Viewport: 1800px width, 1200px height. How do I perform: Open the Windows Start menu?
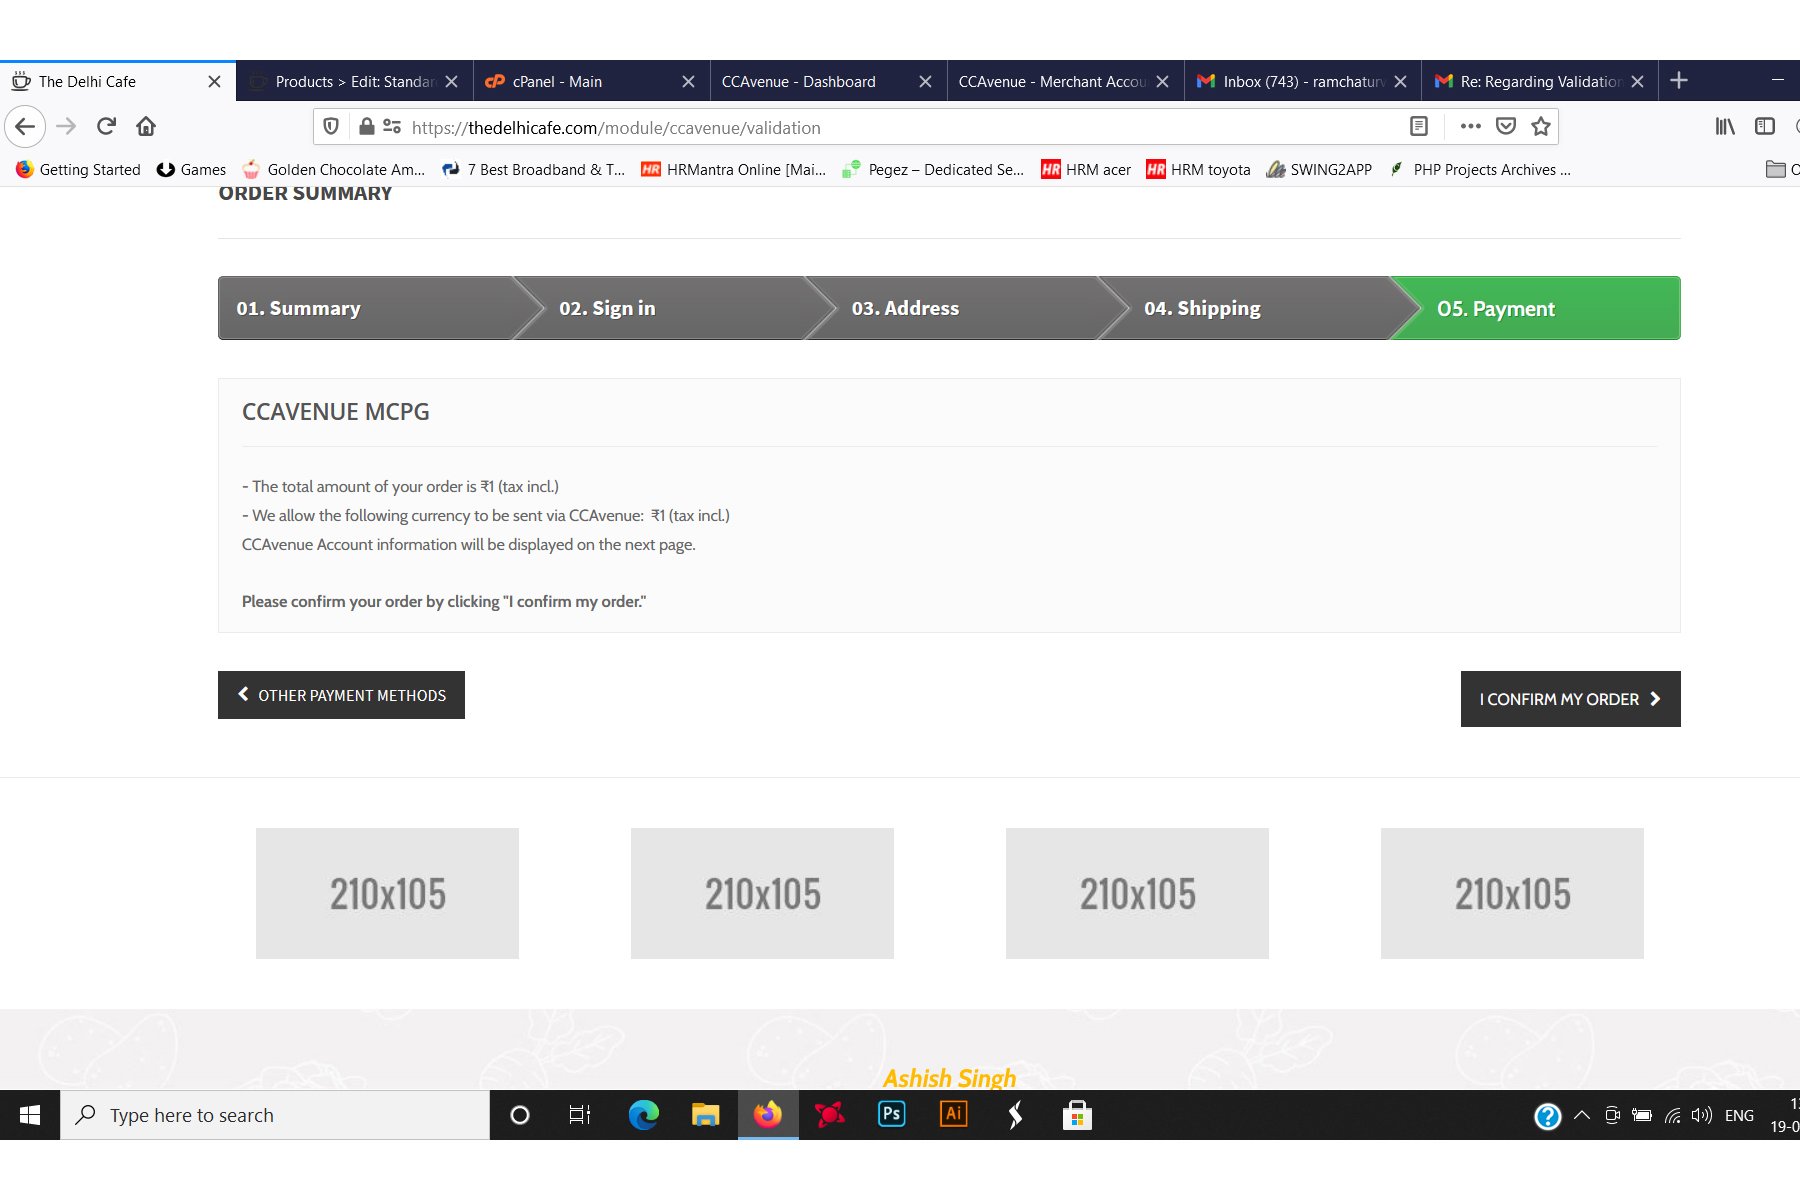30,1115
